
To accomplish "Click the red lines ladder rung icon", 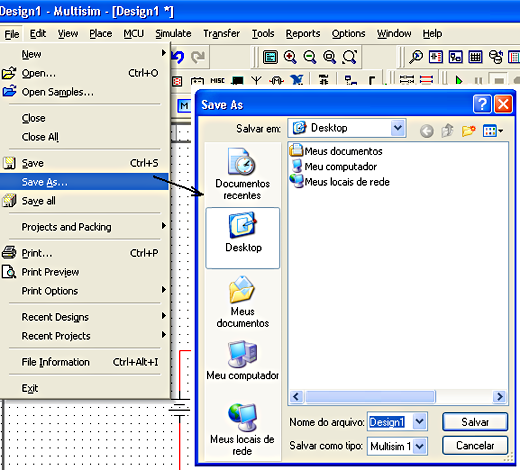I will [x=426, y=80].
